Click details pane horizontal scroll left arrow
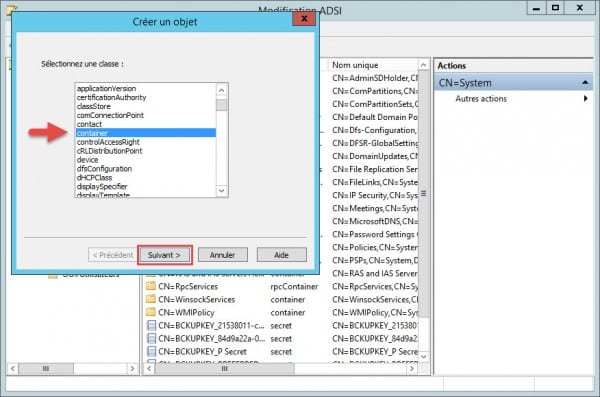The height and width of the screenshot is (397, 600). (149, 369)
